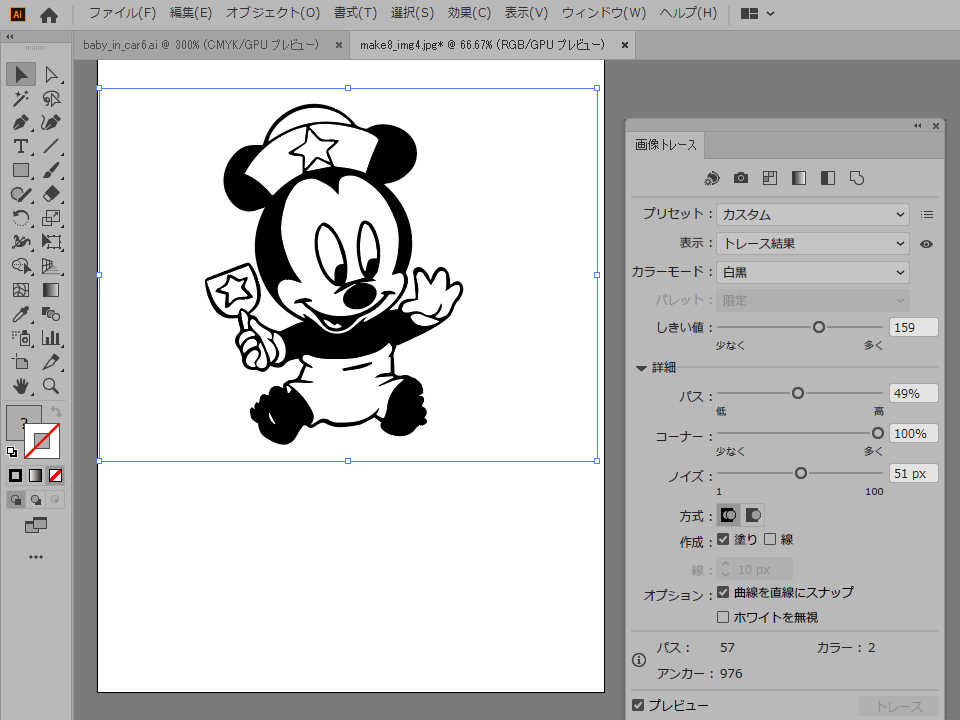Uncheck the 塗り (fill) checkbox
960x720 pixels.
tap(723, 539)
